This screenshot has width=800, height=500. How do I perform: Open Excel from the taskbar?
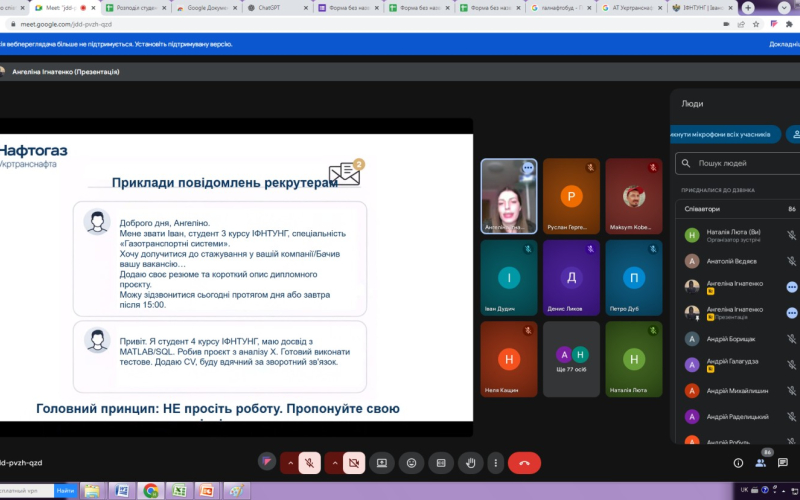point(179,491)
